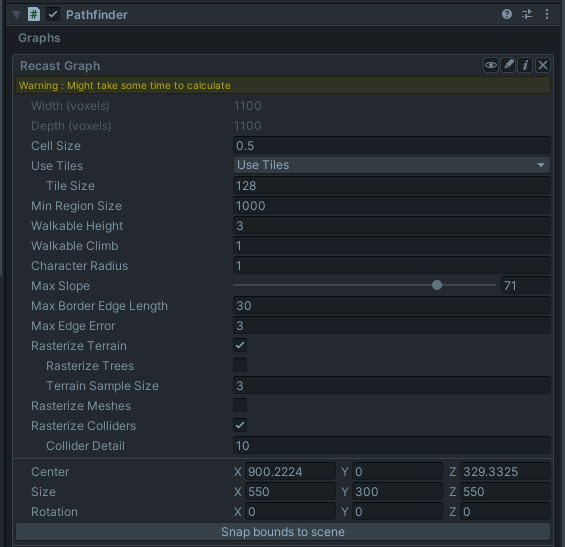The height and width of the screenshot is (547, 565).
Task: Open the Graphs tab
Action: tap(39, 38)
